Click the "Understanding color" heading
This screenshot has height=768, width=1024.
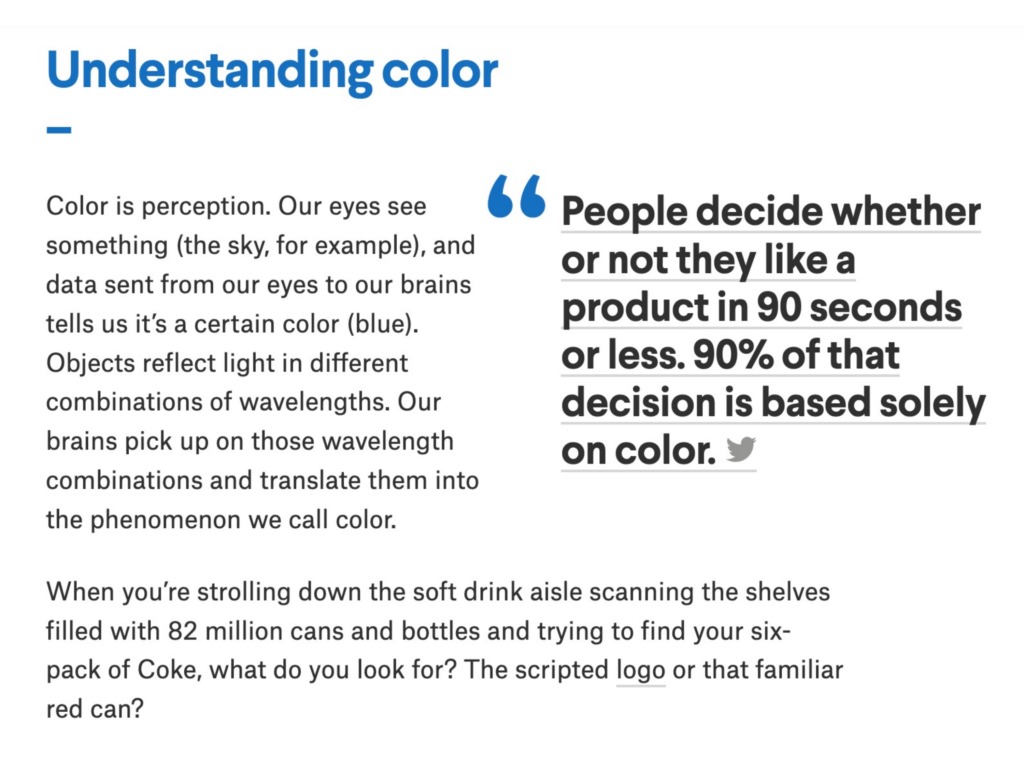[x=272, y=71]
